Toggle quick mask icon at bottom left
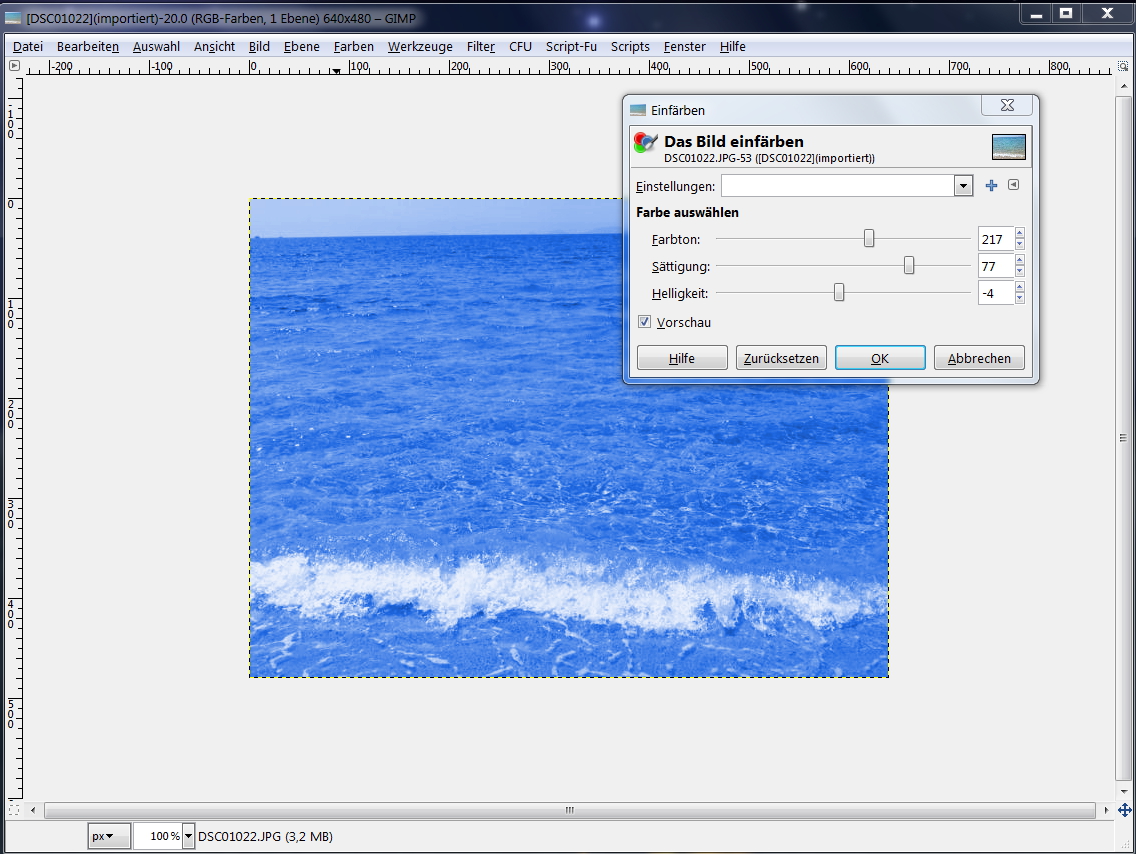The image size is (1136, 854). 14,810
